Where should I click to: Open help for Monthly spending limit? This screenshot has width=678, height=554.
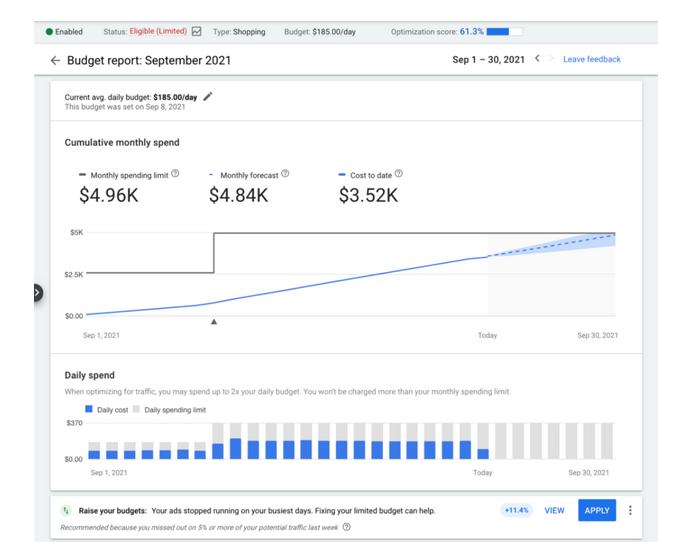(x=175, y=174)
